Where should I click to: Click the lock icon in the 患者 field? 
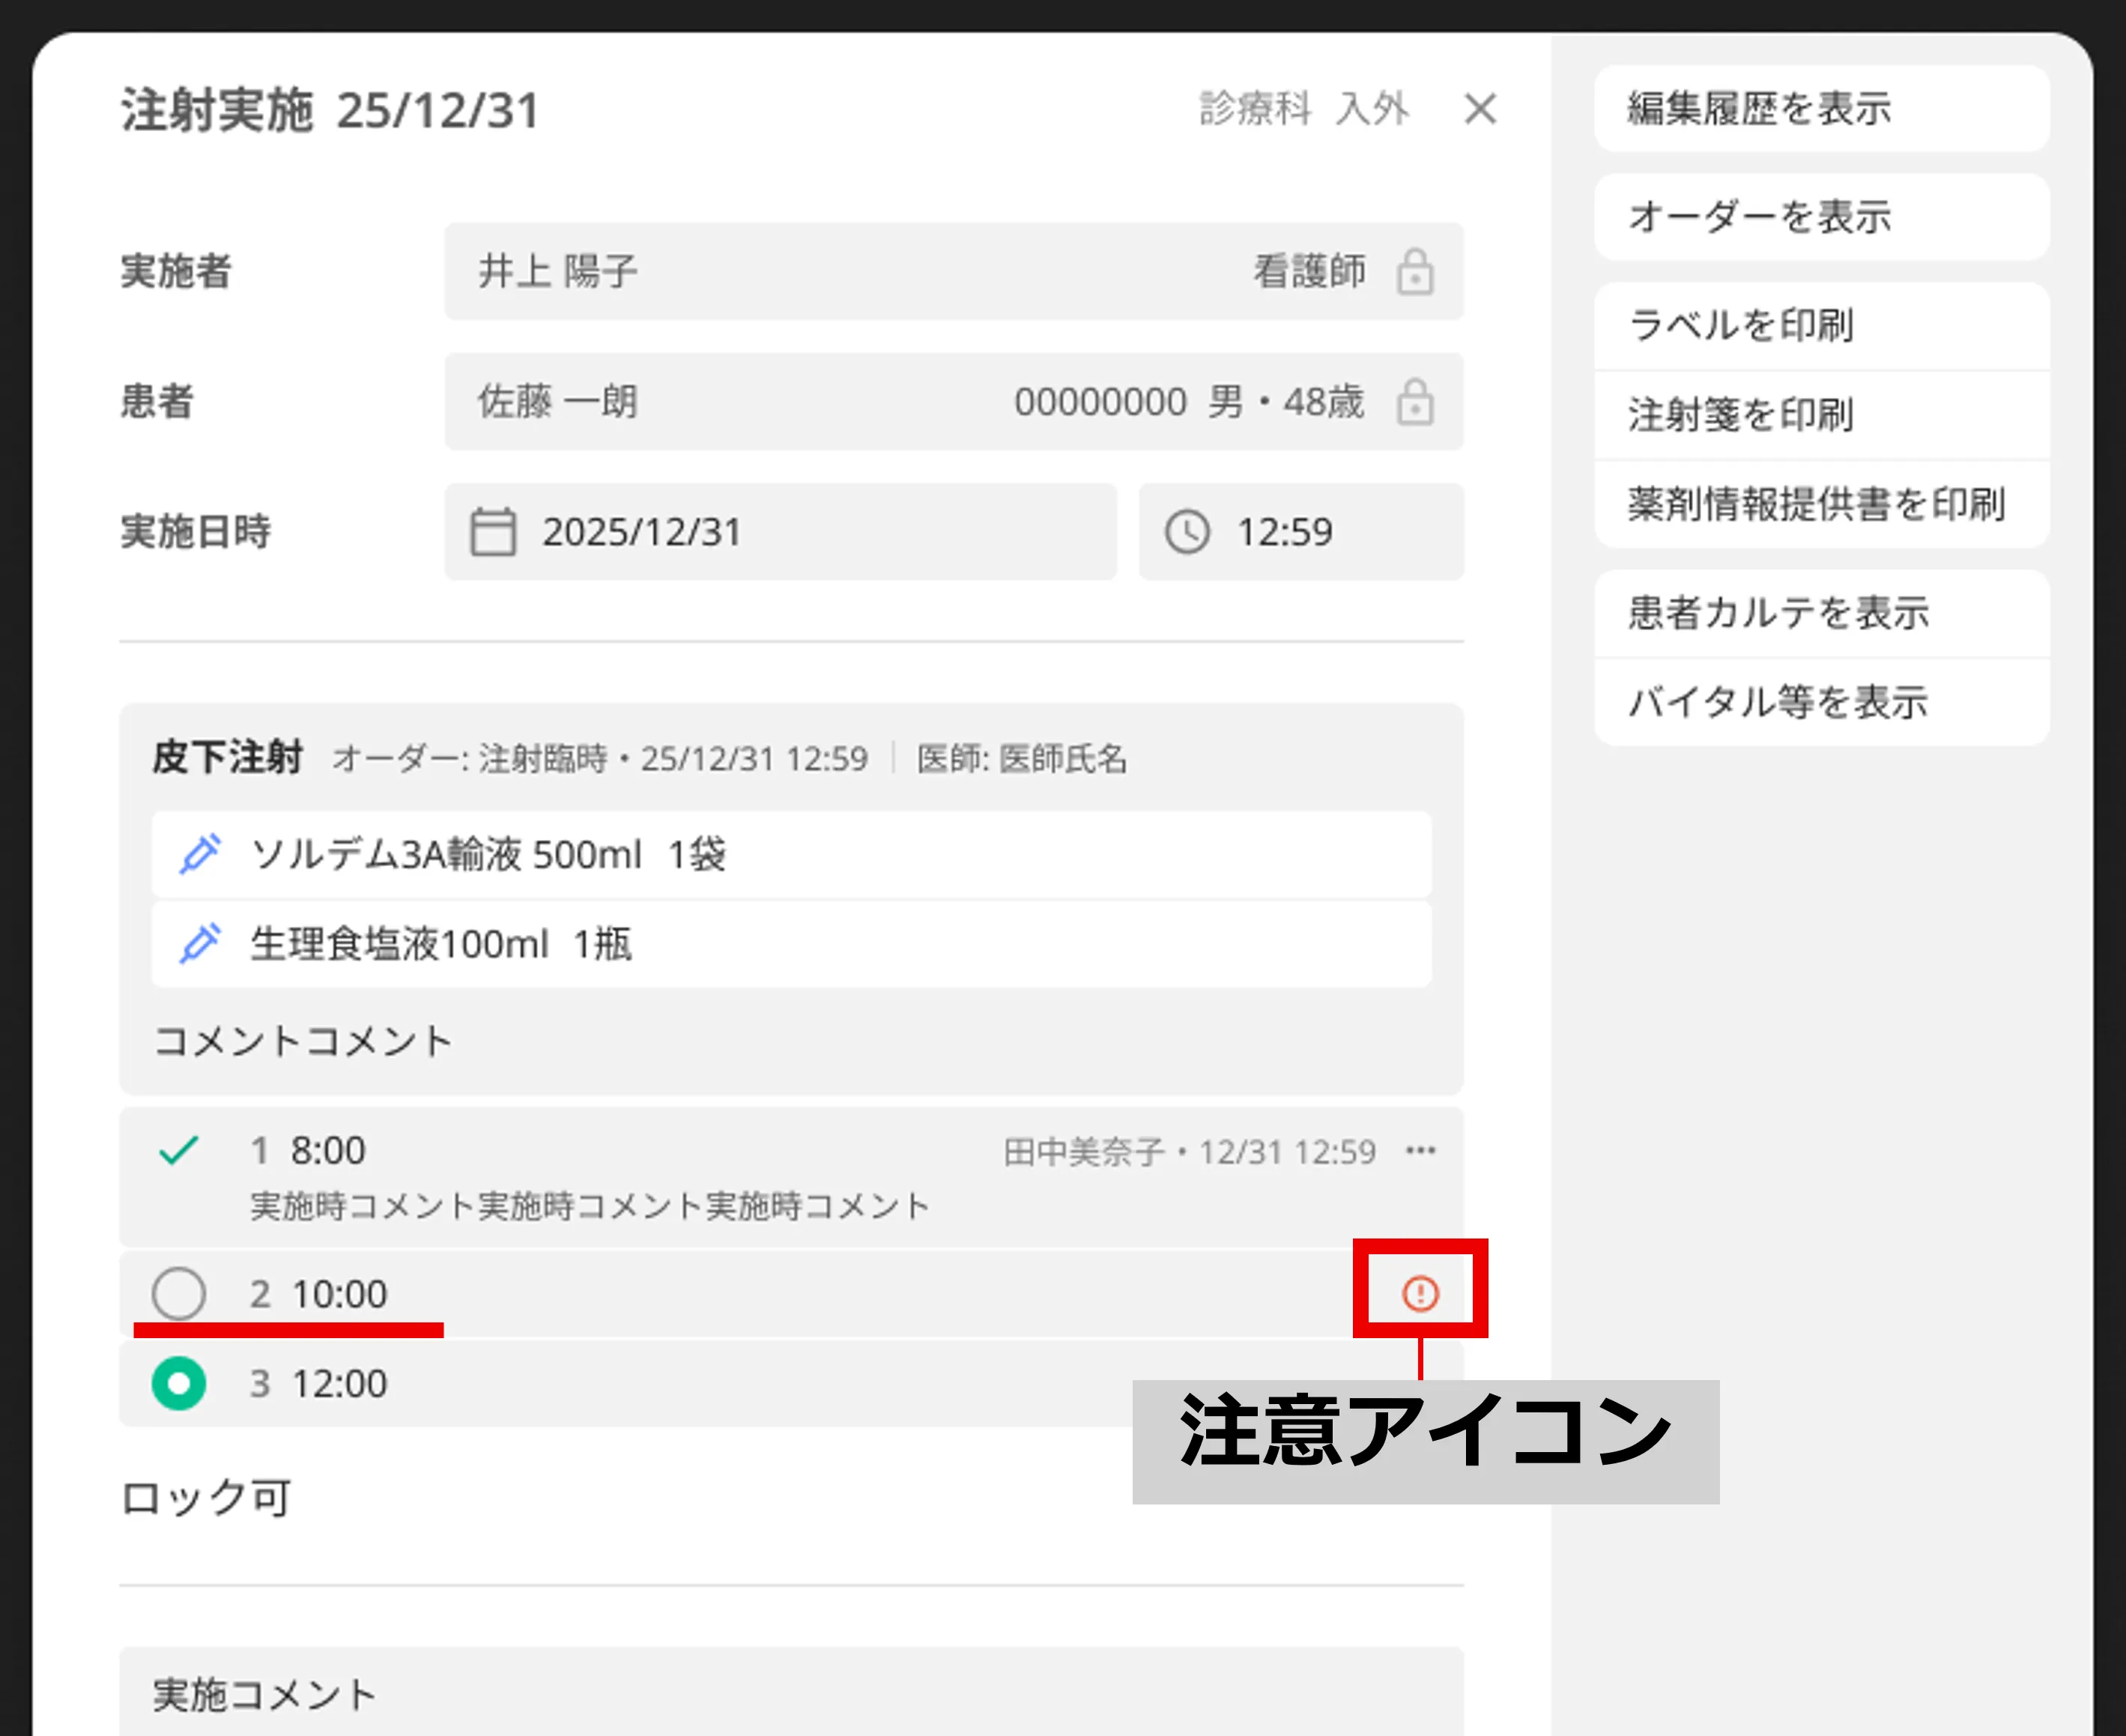click(1414, 402)
